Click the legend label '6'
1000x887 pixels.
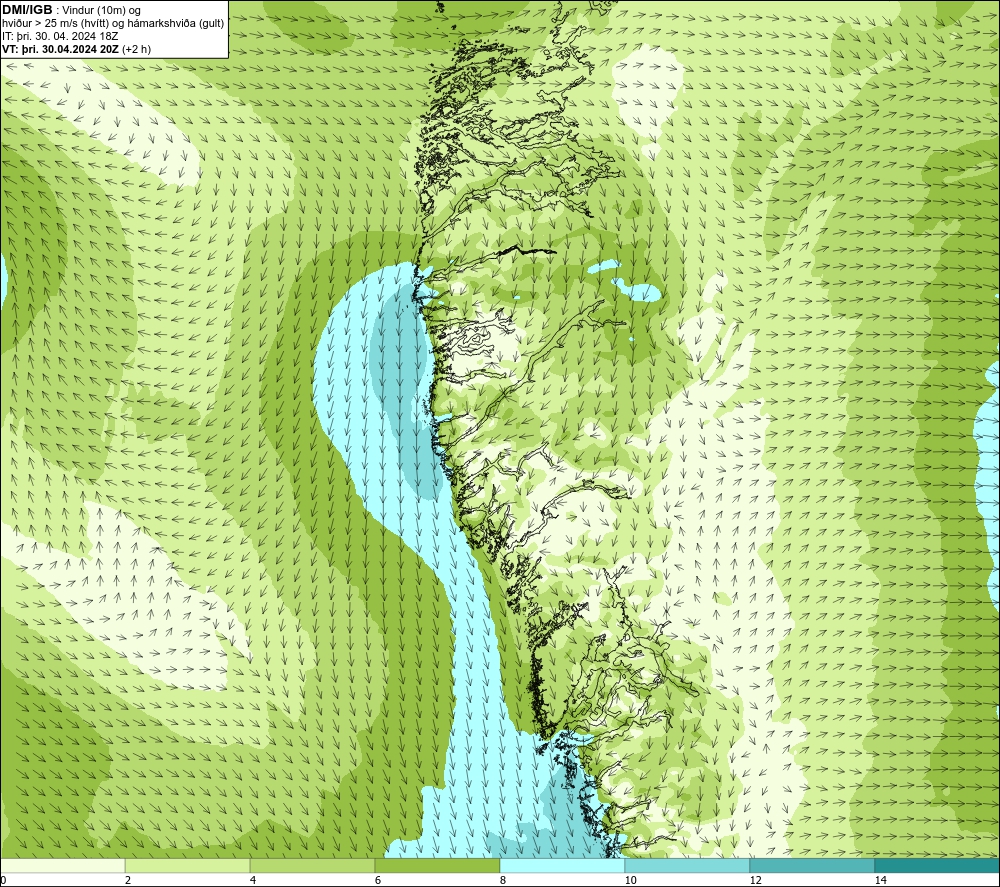pyautogui.click(x=378, y=881)
